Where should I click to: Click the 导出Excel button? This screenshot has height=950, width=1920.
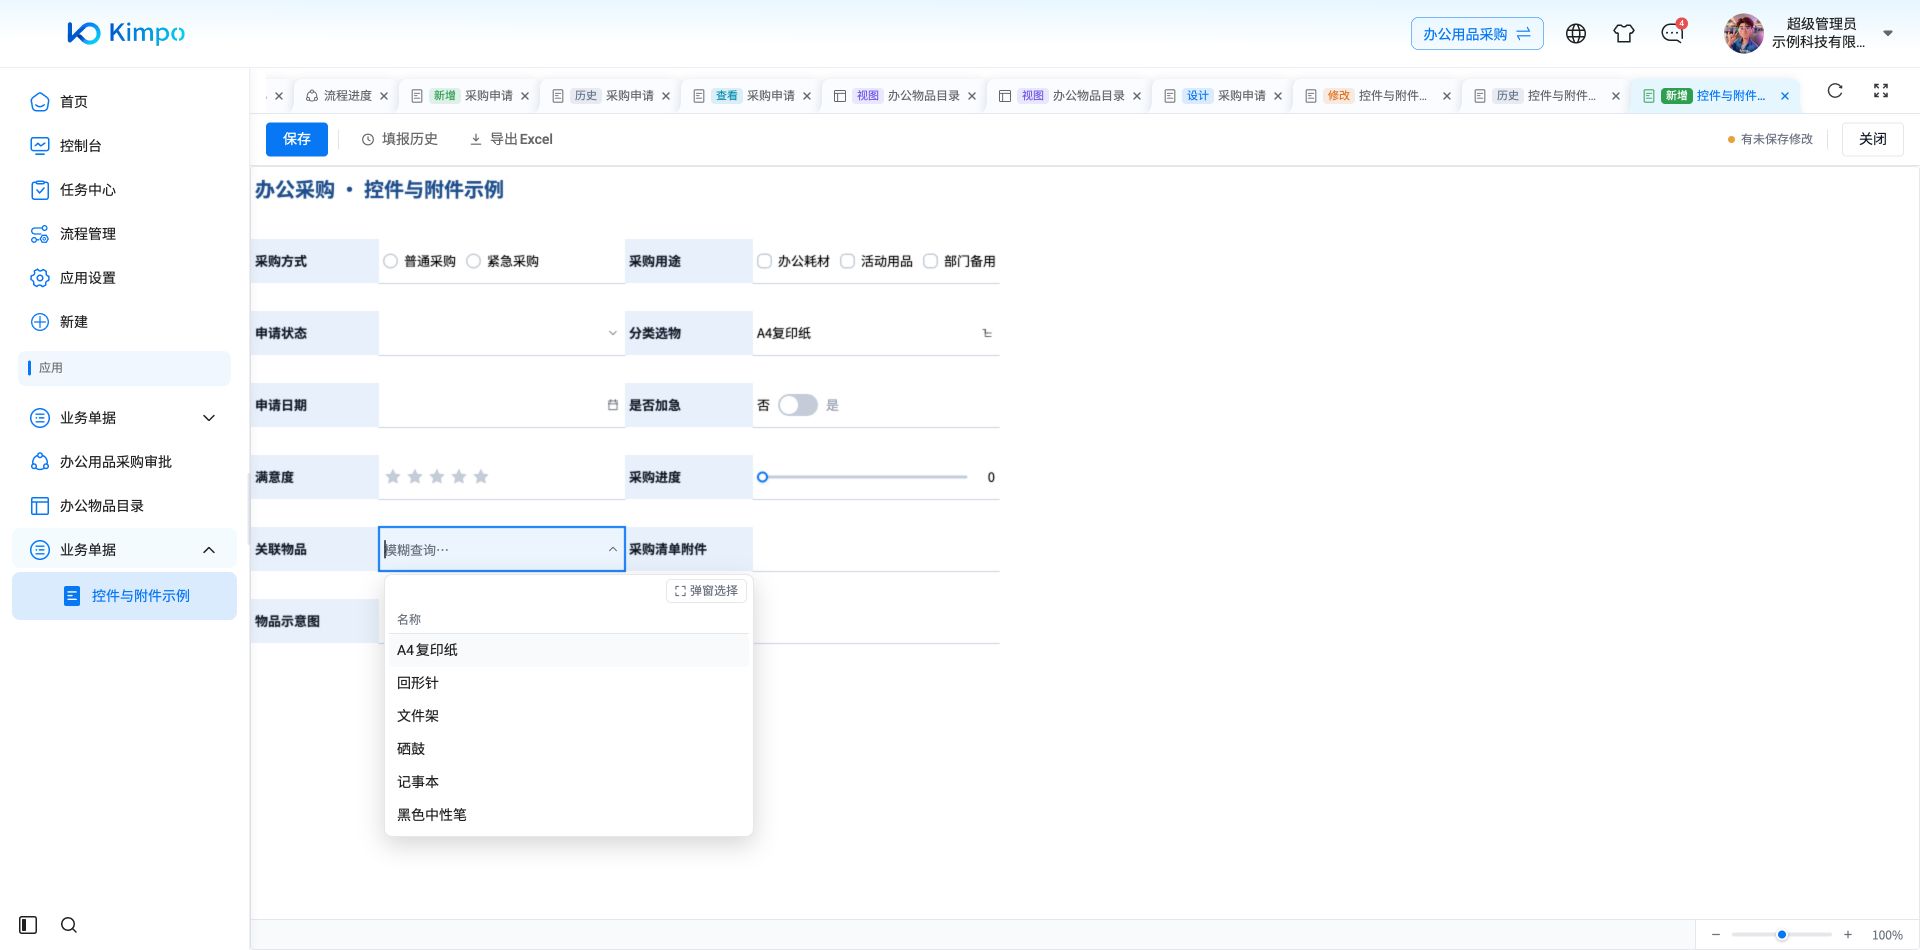(x=511, y=139)
